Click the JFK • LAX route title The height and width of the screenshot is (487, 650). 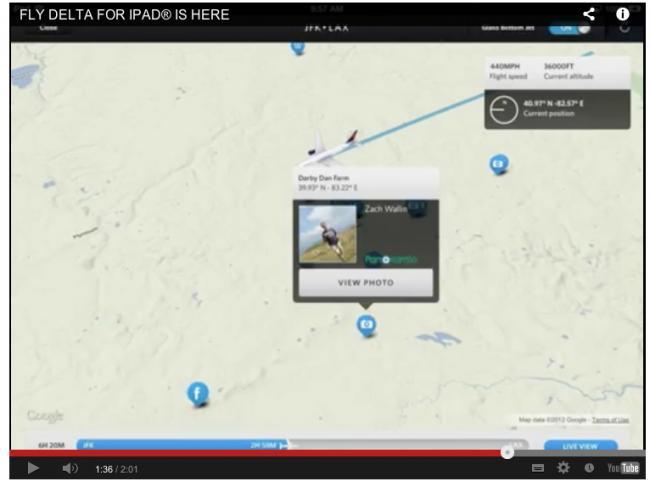click(326, 28)
